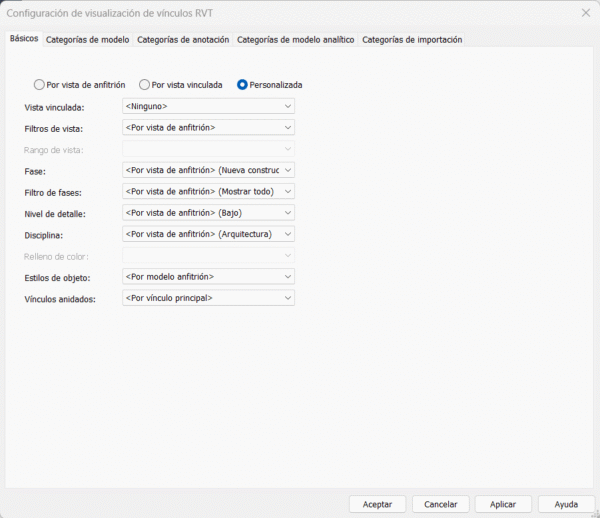The width and height of the screenshot is (600, 518).
Task: Expand the Disciplina dropdown
Action: pos(208,234)
